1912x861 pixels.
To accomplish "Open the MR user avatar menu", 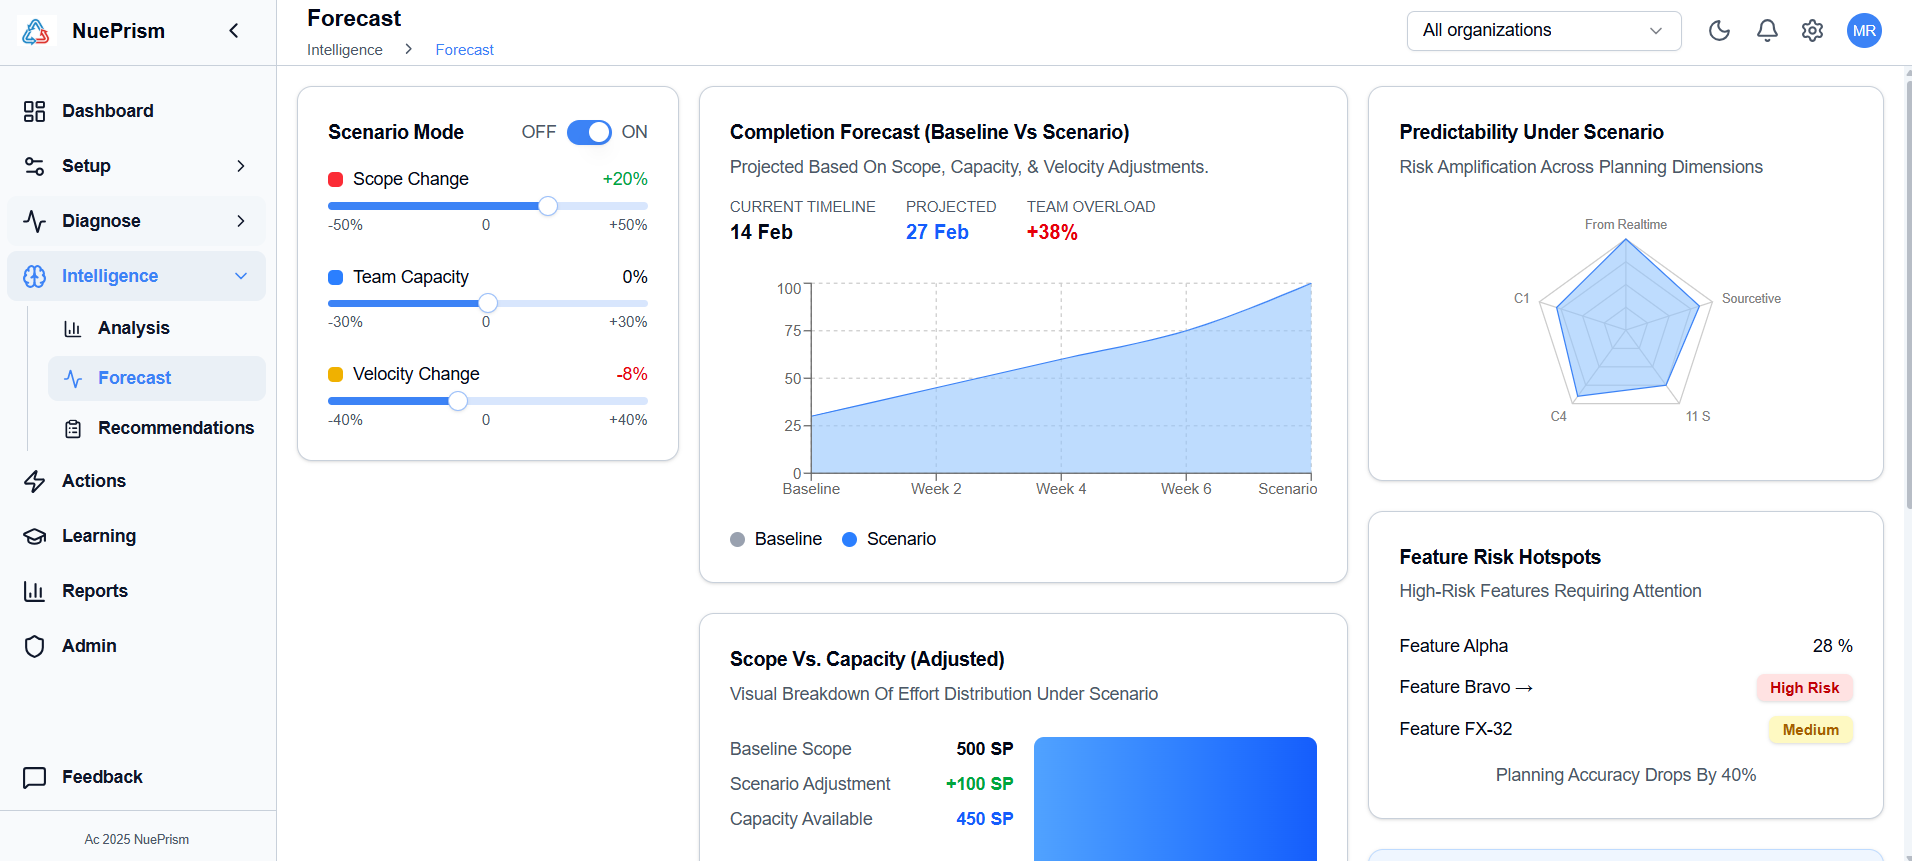I will coord(1864,31).
